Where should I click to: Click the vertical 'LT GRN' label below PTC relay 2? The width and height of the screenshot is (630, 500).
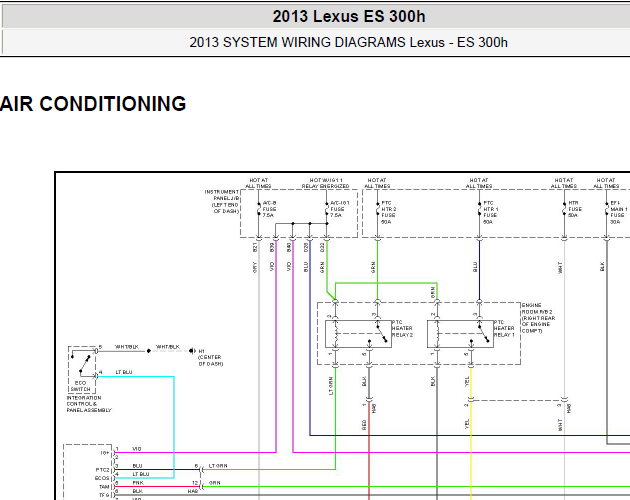tap(331, 386)
